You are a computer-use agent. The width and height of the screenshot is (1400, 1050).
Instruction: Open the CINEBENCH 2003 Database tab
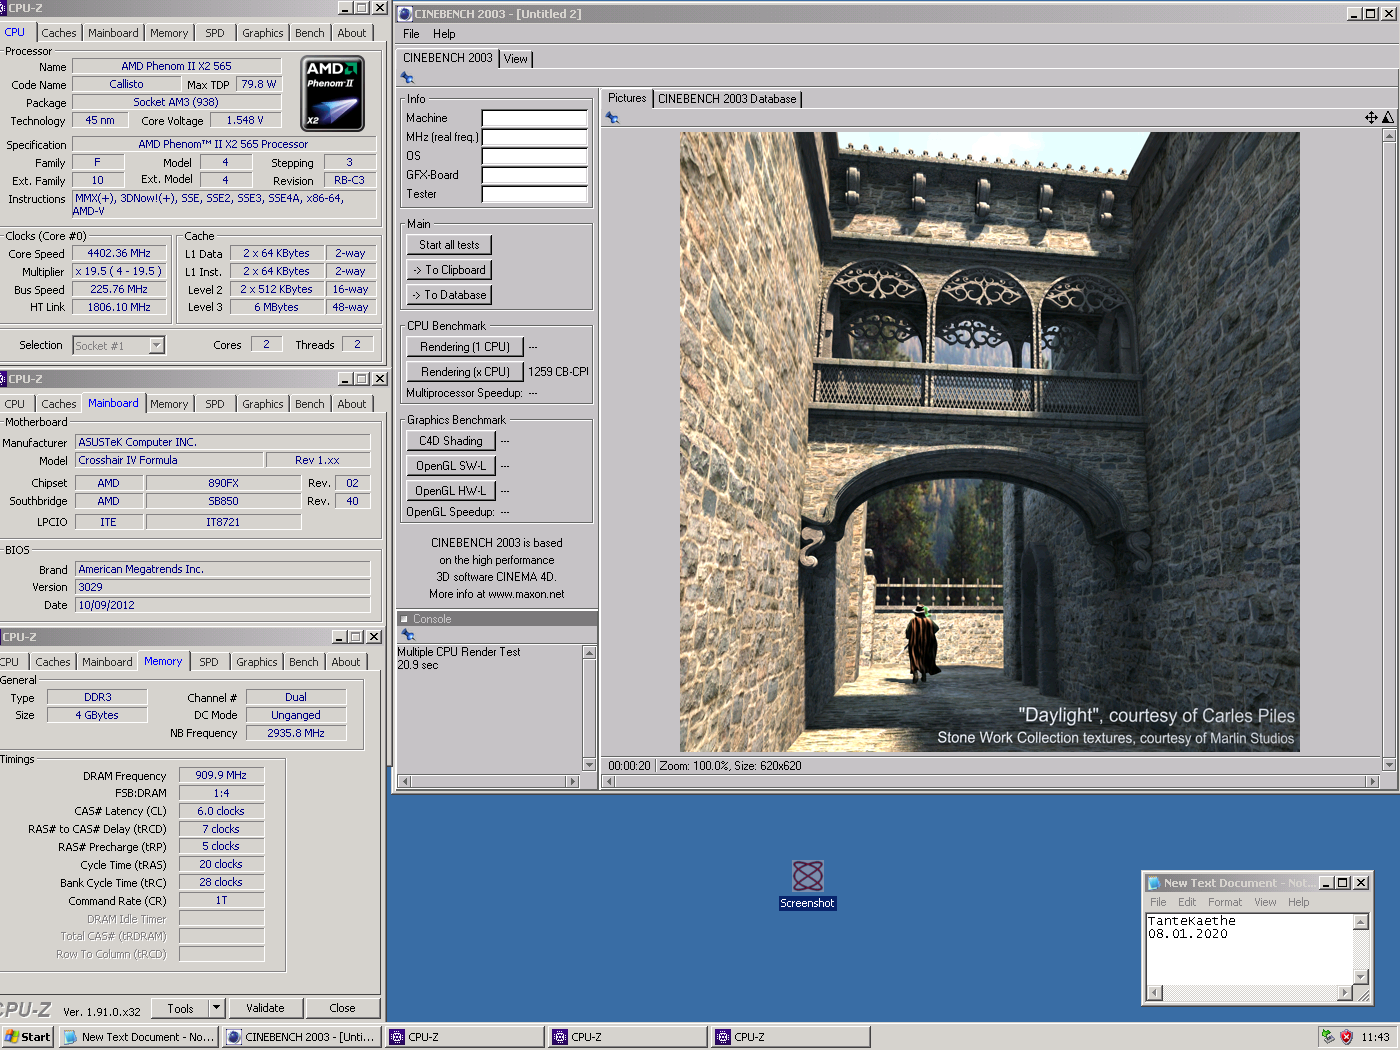(727, 99)
